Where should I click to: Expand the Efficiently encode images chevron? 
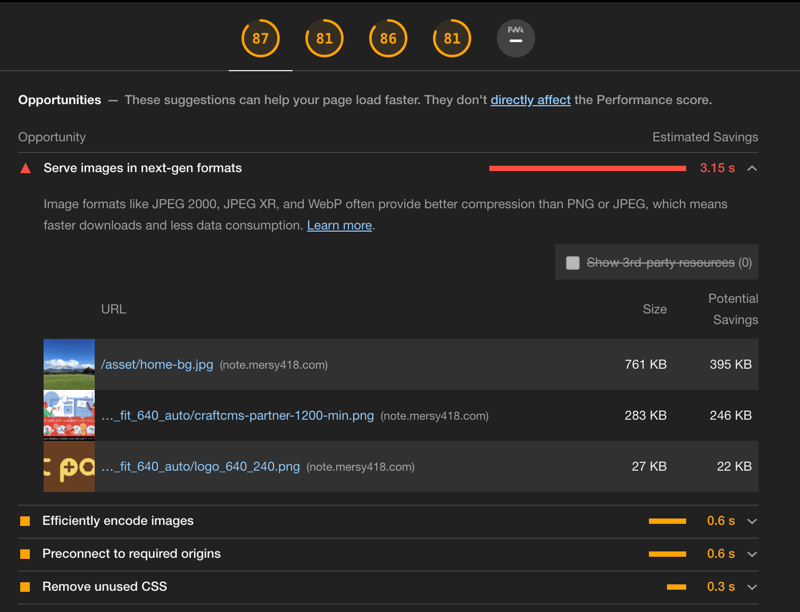tap(752, 521)
